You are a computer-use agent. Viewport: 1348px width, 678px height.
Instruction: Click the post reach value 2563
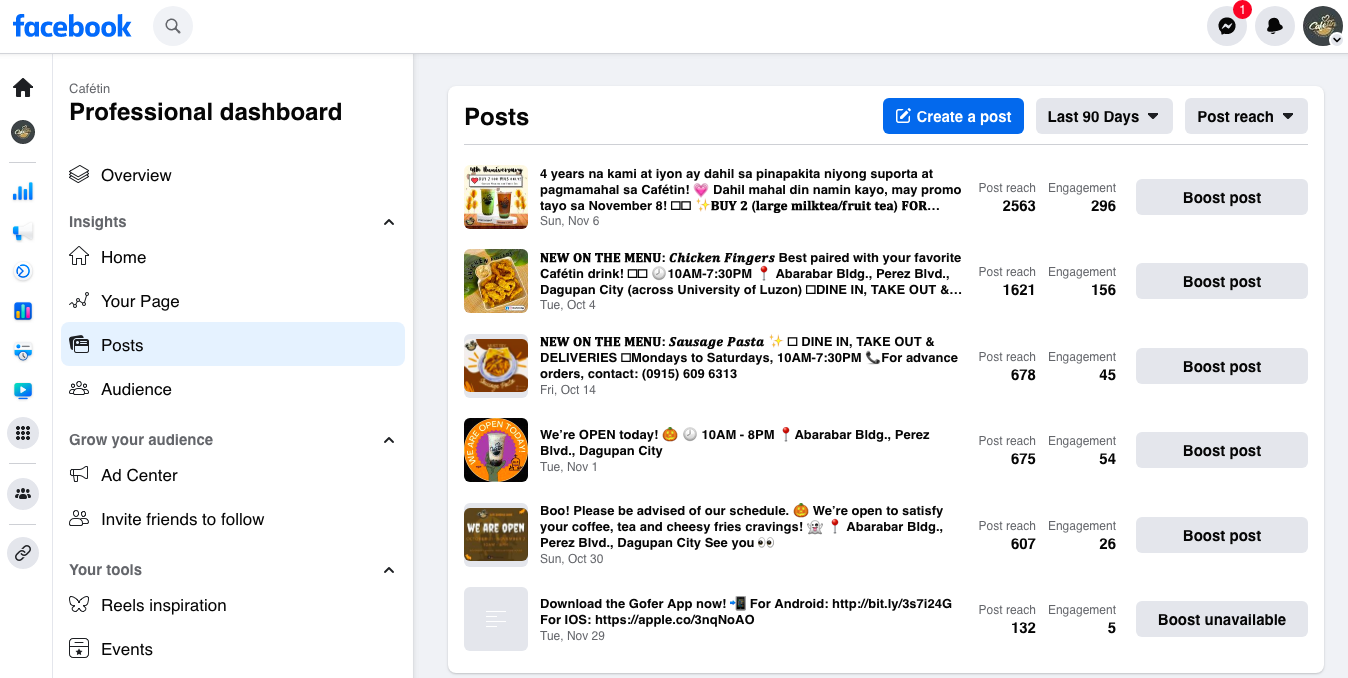pos(1019,206)
